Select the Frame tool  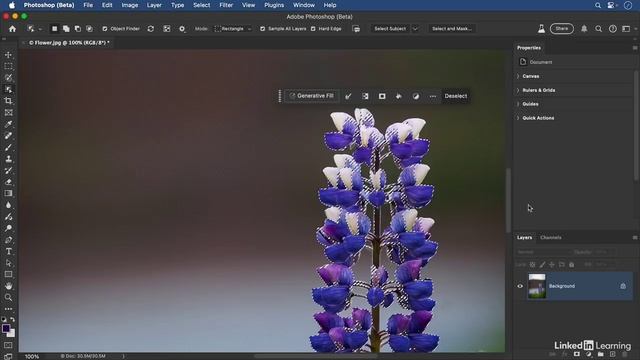click(x=9, y=113)
